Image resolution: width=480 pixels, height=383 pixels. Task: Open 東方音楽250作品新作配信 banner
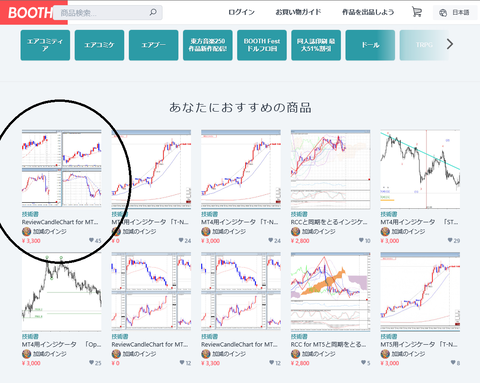(x=207, y=45)
